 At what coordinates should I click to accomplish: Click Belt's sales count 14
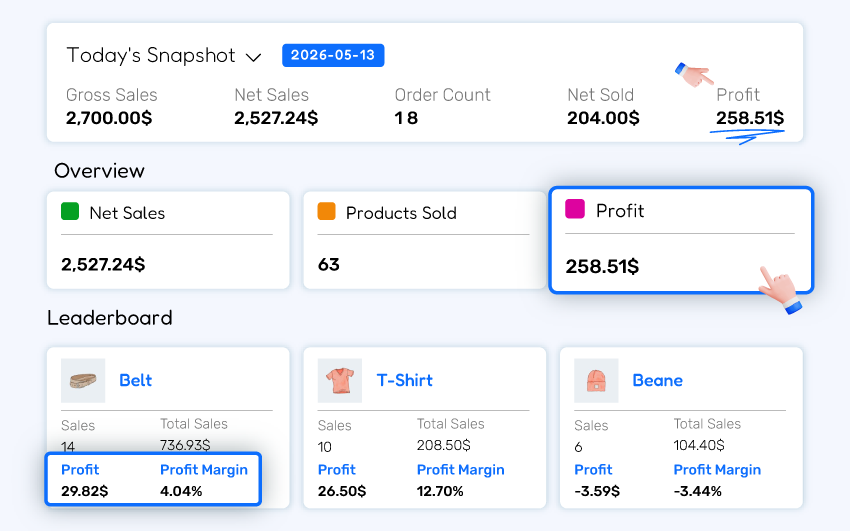pyautogui.click(x=68, y=447)
